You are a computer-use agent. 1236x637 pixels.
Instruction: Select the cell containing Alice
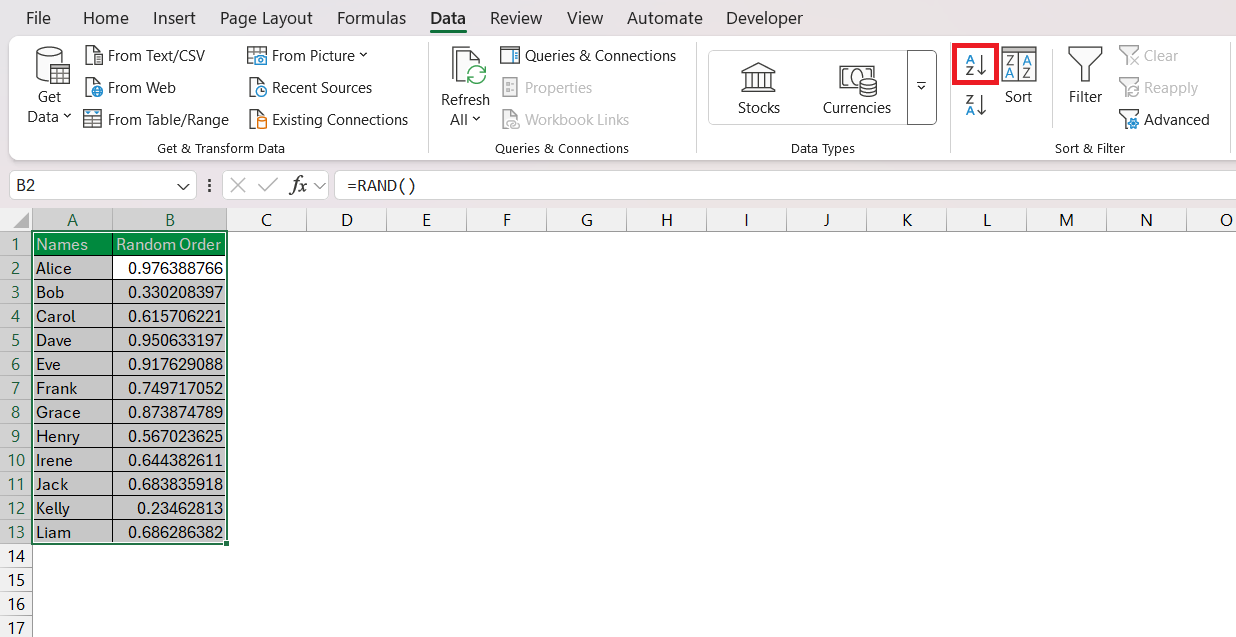click(x=72, y=268)
